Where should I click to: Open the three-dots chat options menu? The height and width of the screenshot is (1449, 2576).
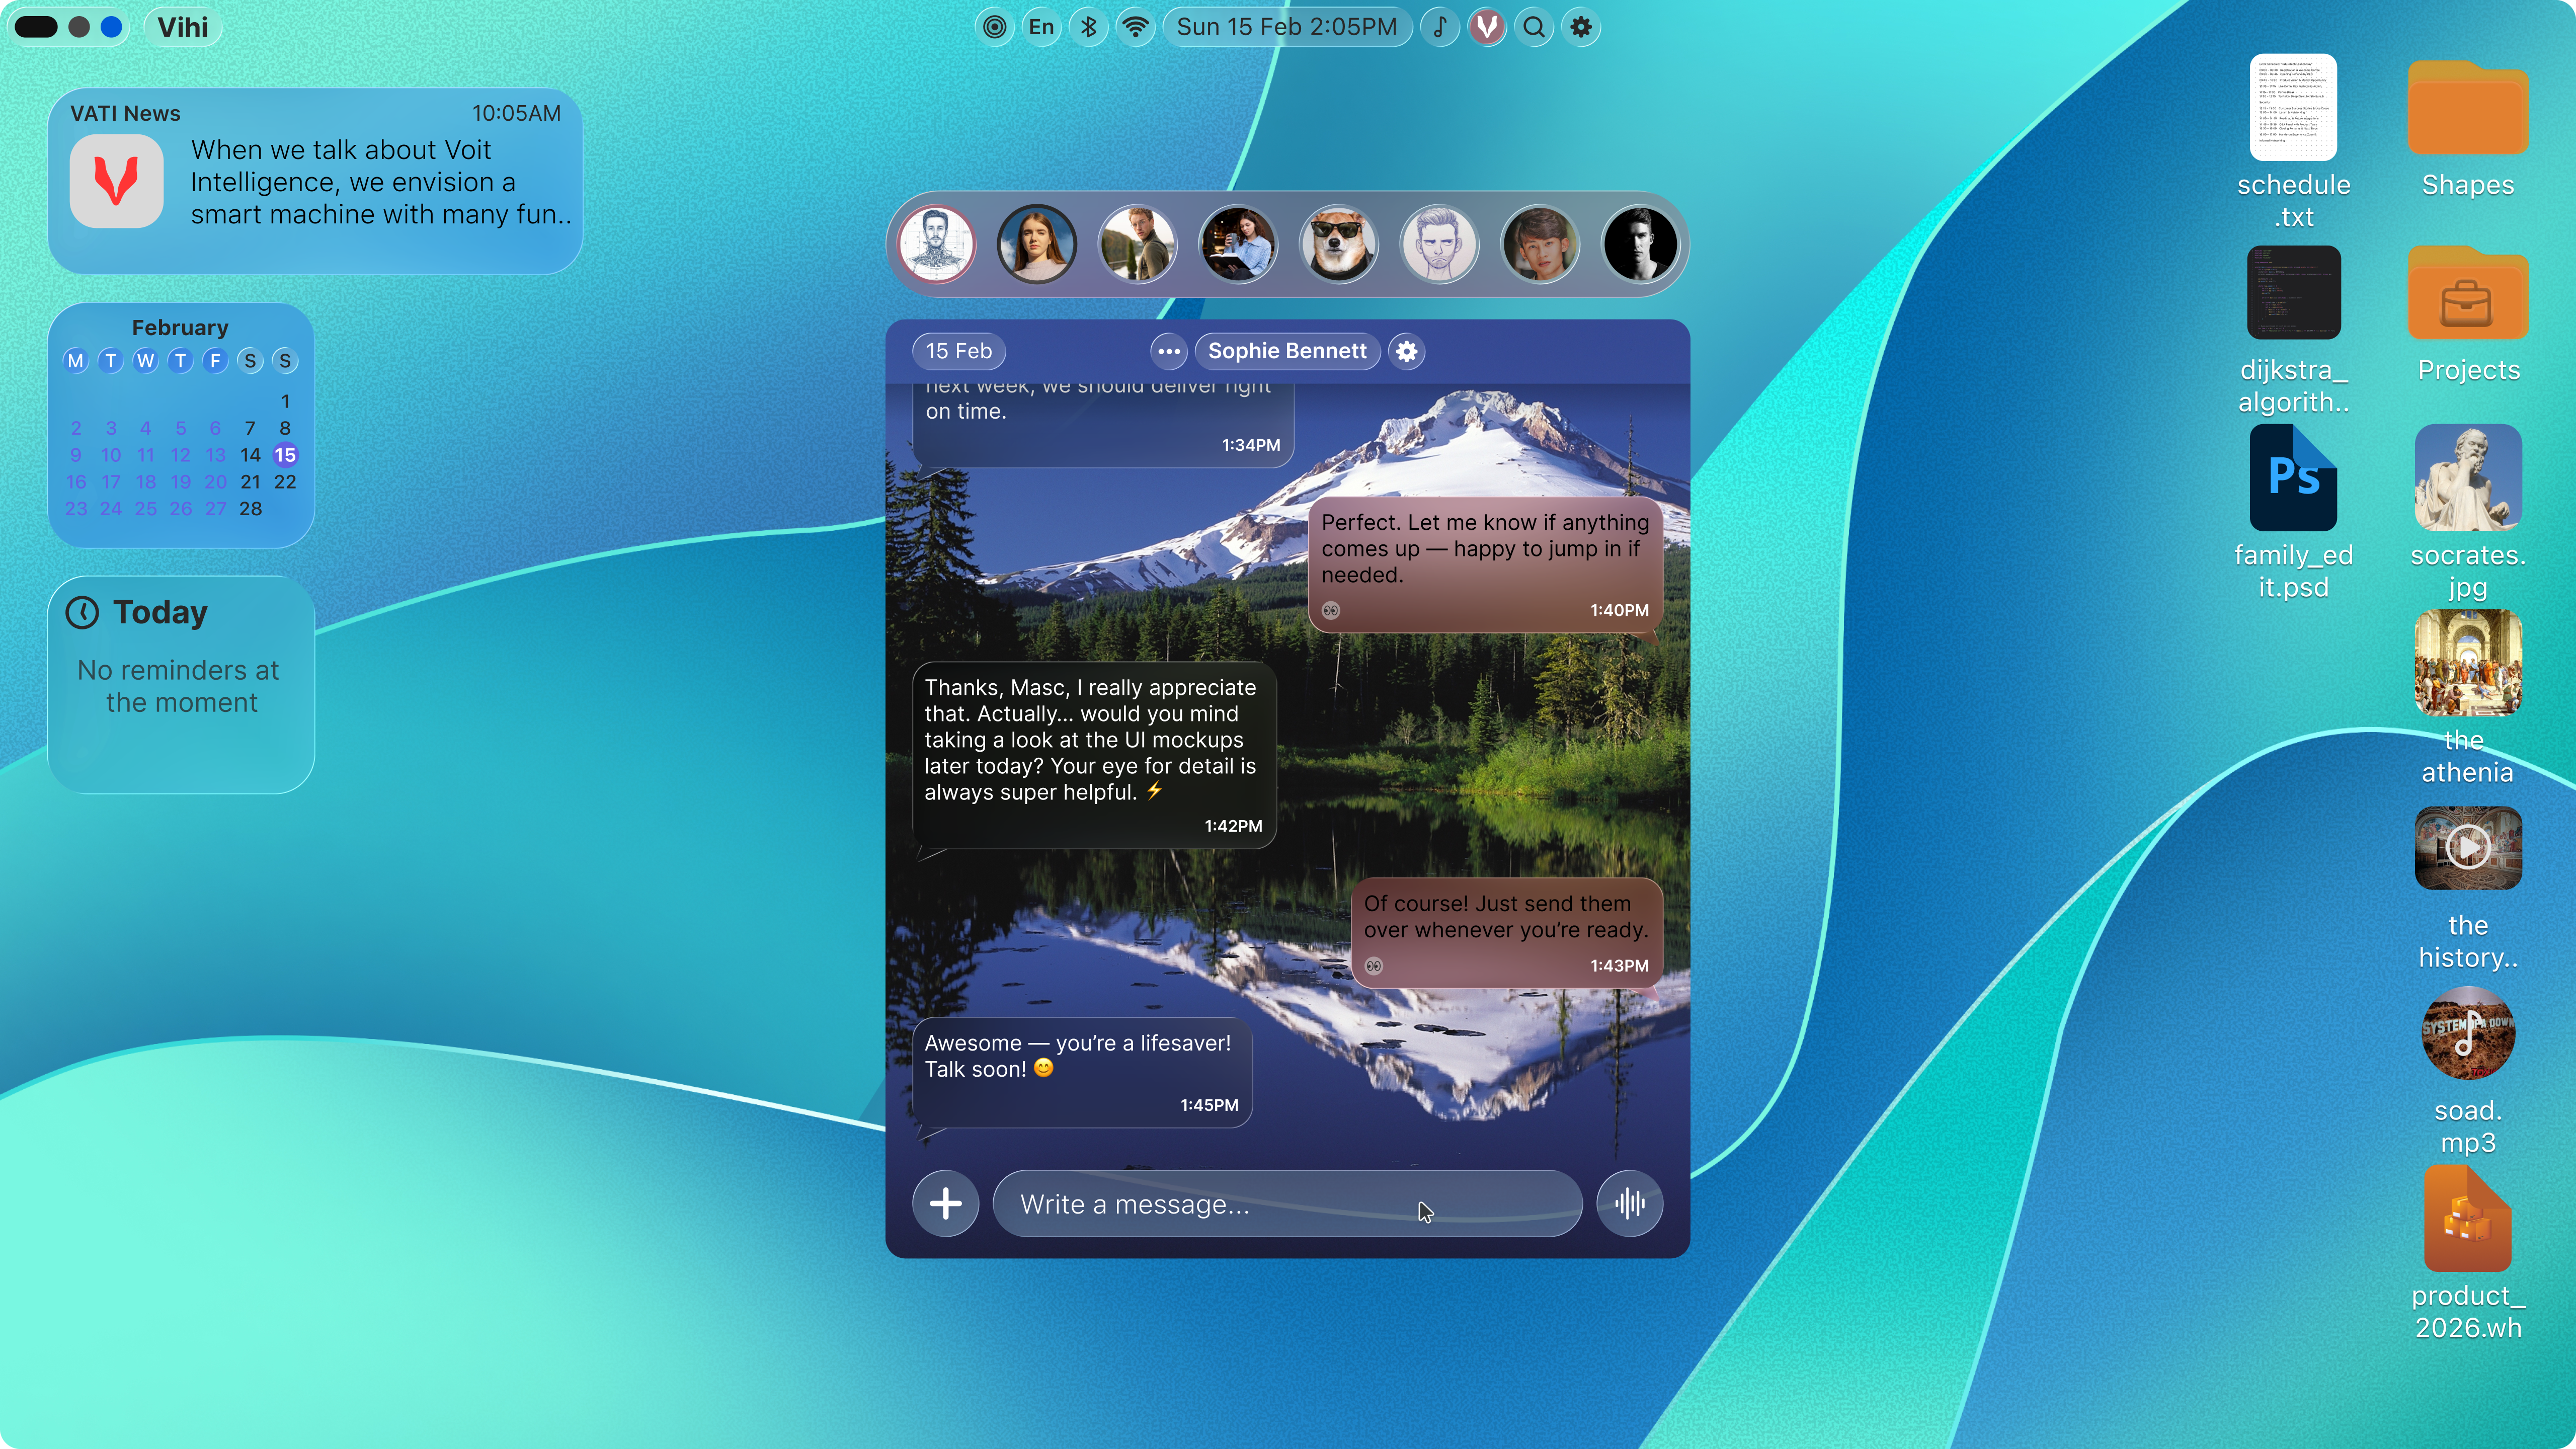1168,351
